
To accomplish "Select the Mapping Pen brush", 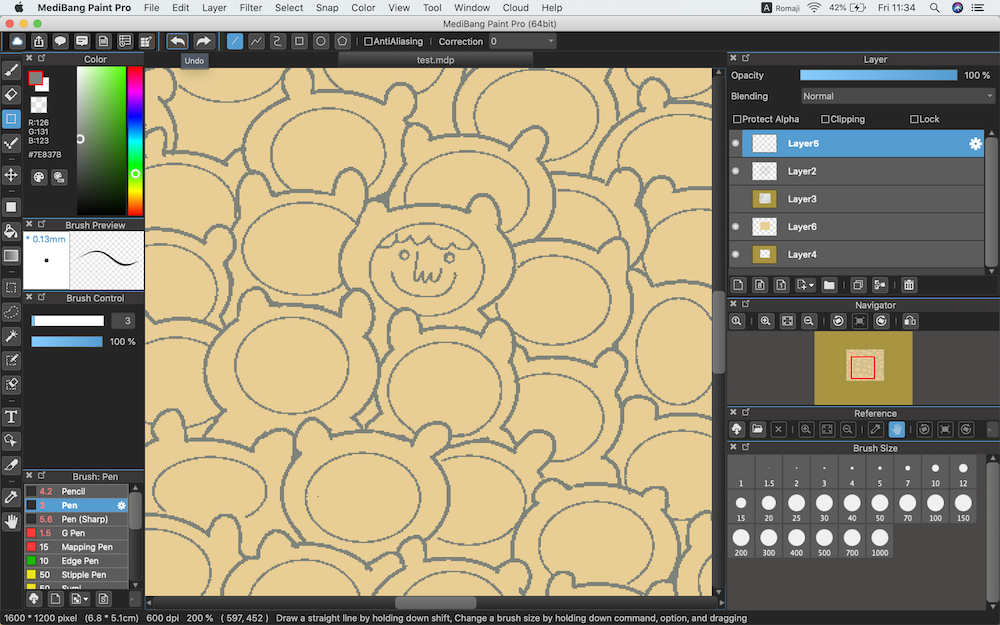I will coord(77,547).
